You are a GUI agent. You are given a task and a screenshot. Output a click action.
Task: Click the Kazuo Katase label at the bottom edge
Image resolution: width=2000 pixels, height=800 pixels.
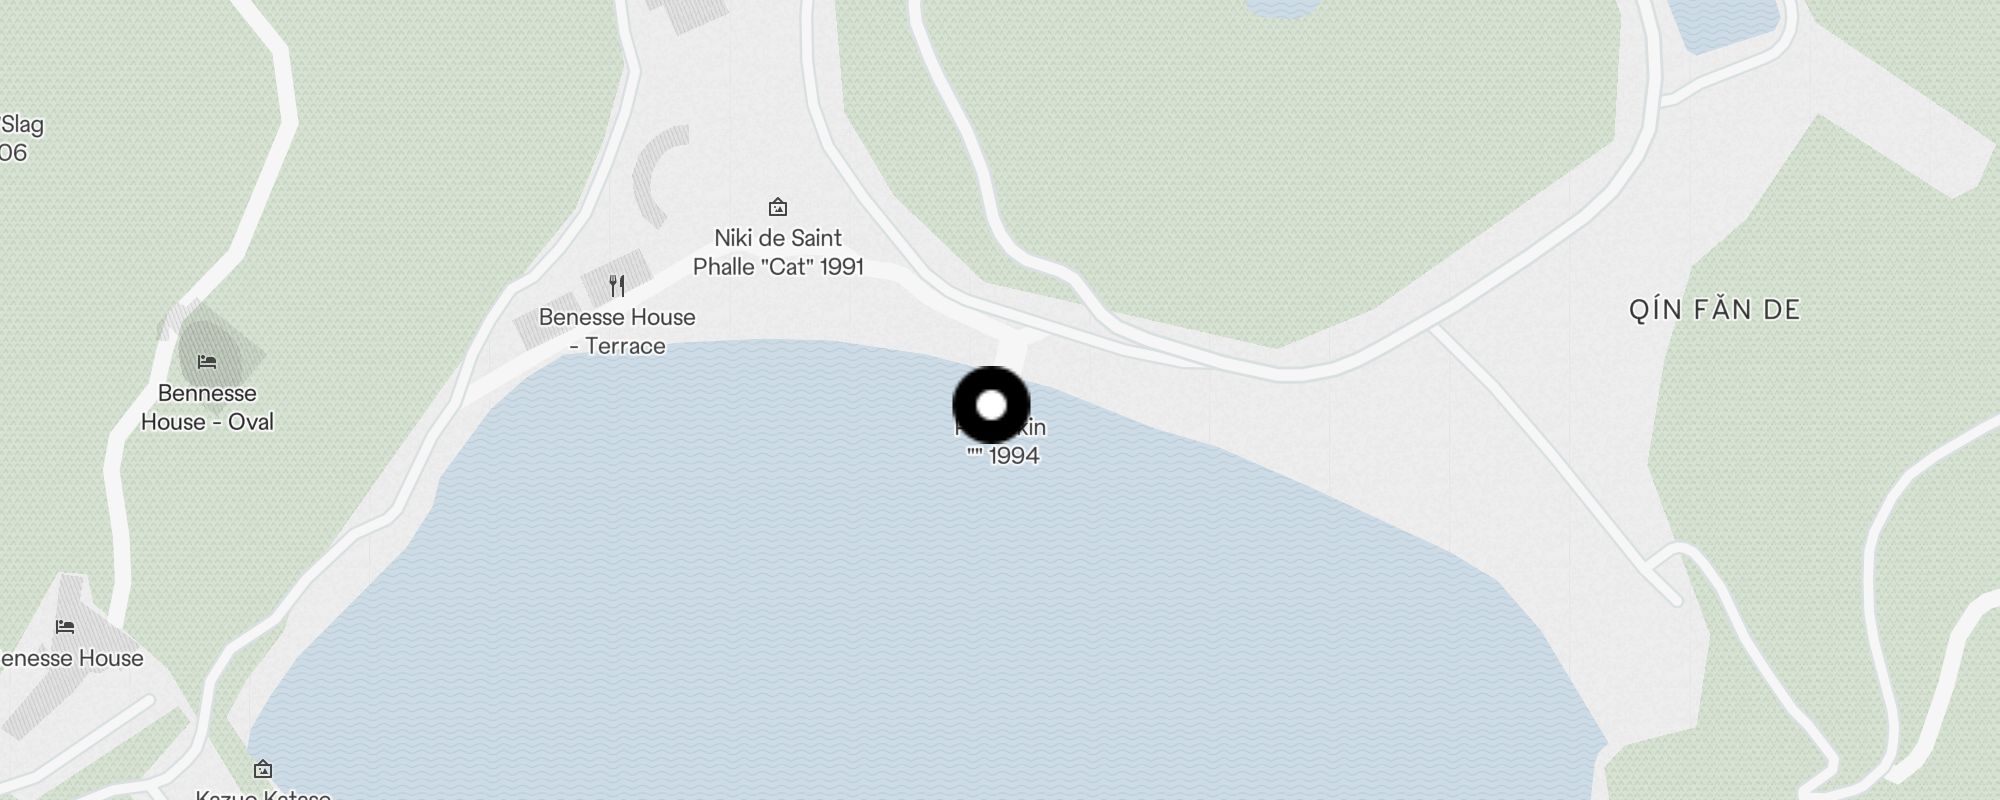pos(263,794)
